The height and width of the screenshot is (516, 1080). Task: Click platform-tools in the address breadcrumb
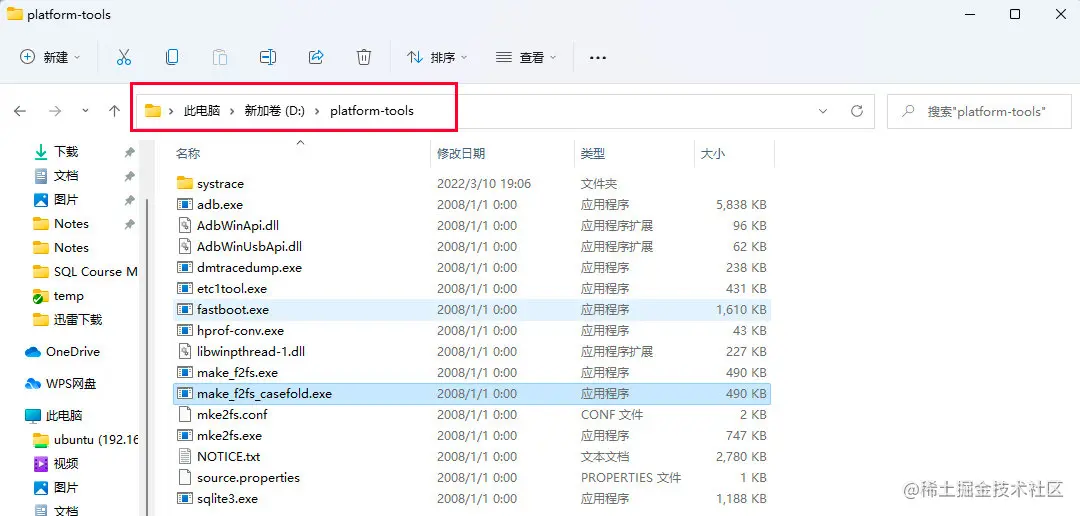tap(372, 111)
